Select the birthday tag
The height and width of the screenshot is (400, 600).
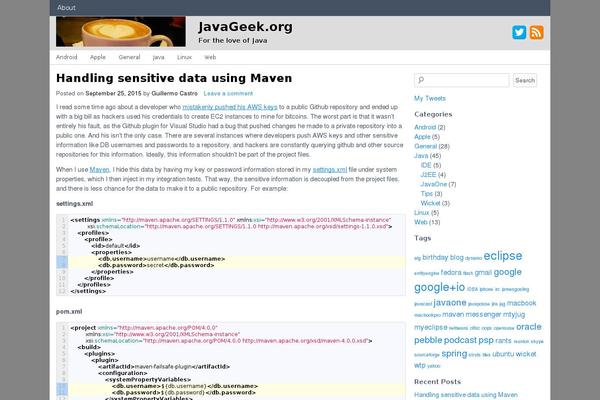[x=435, y=257]
